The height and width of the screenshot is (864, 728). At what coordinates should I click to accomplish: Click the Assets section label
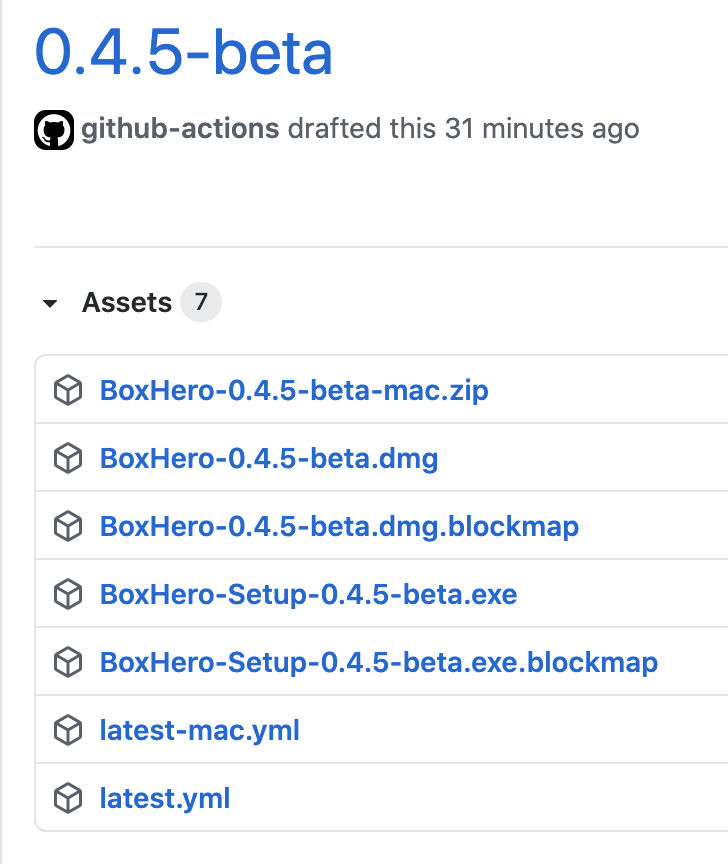point(127,303)
